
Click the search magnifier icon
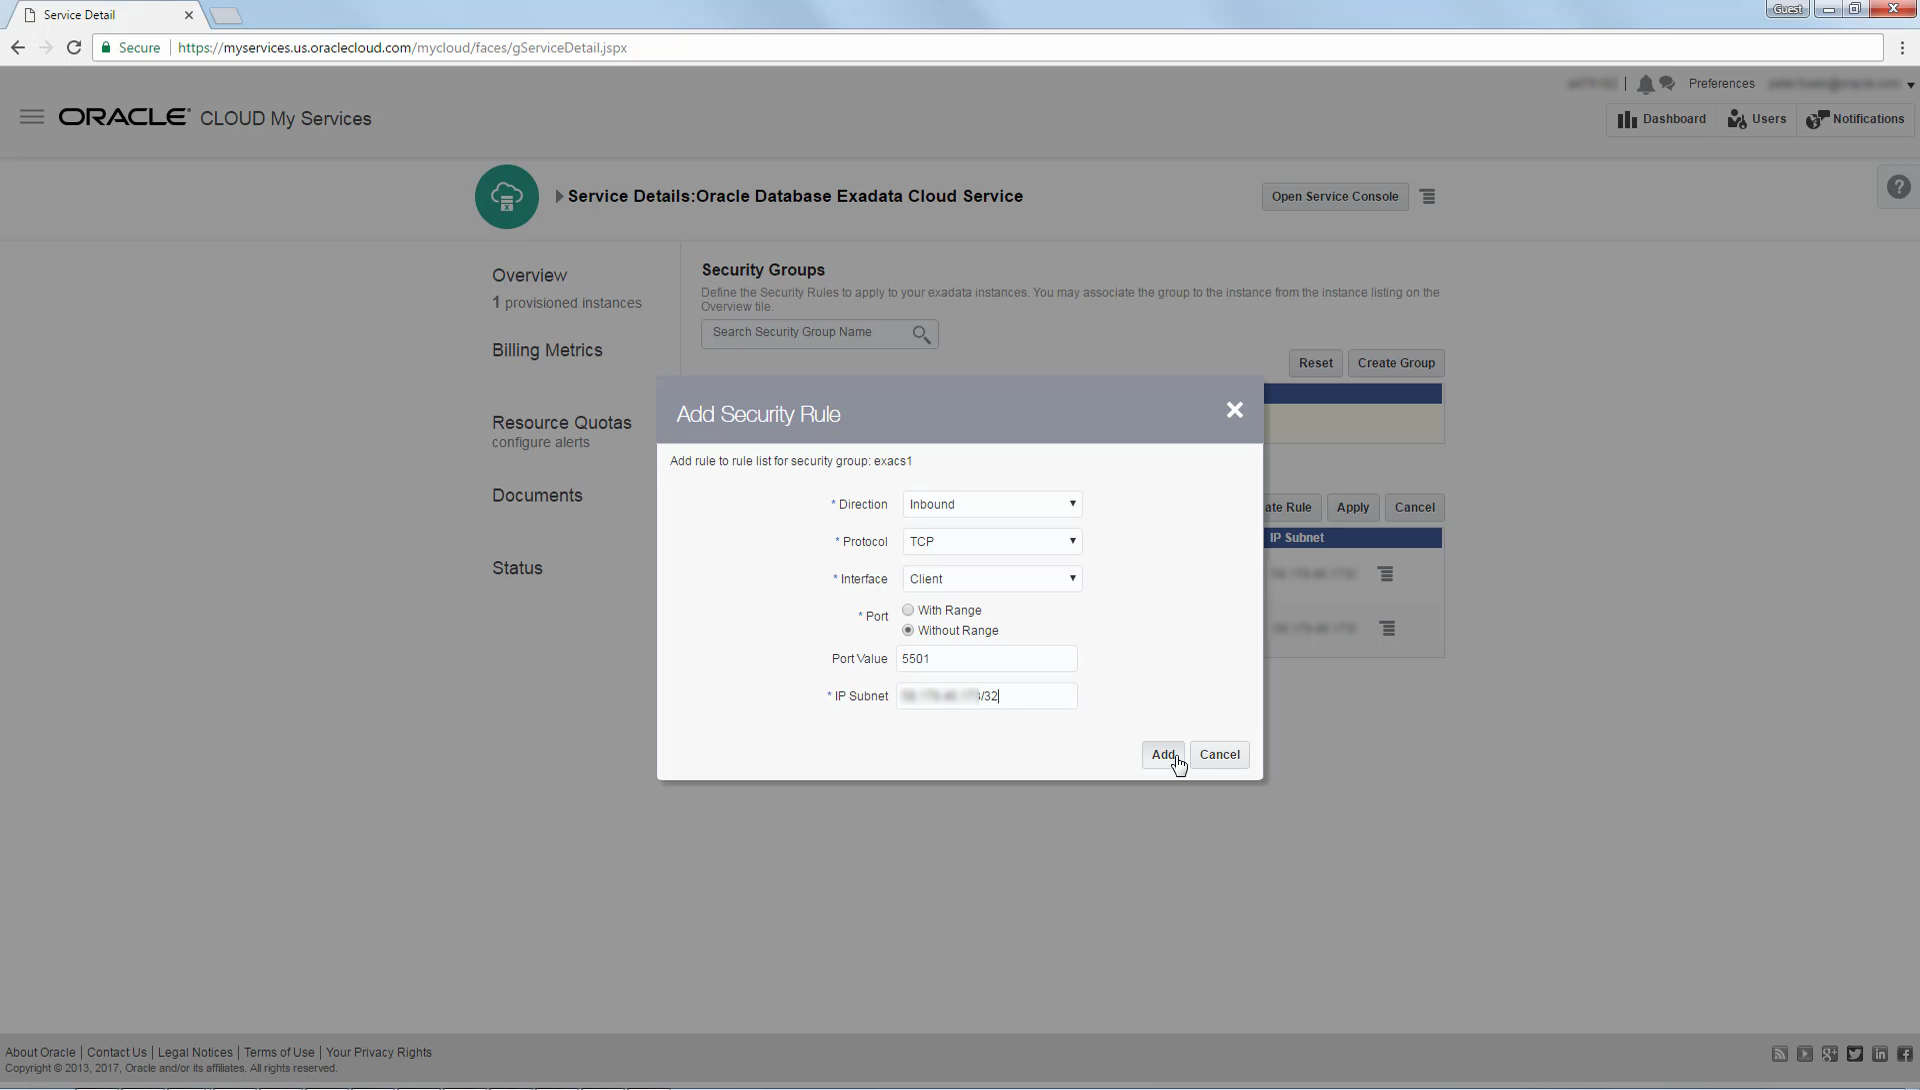921,334
